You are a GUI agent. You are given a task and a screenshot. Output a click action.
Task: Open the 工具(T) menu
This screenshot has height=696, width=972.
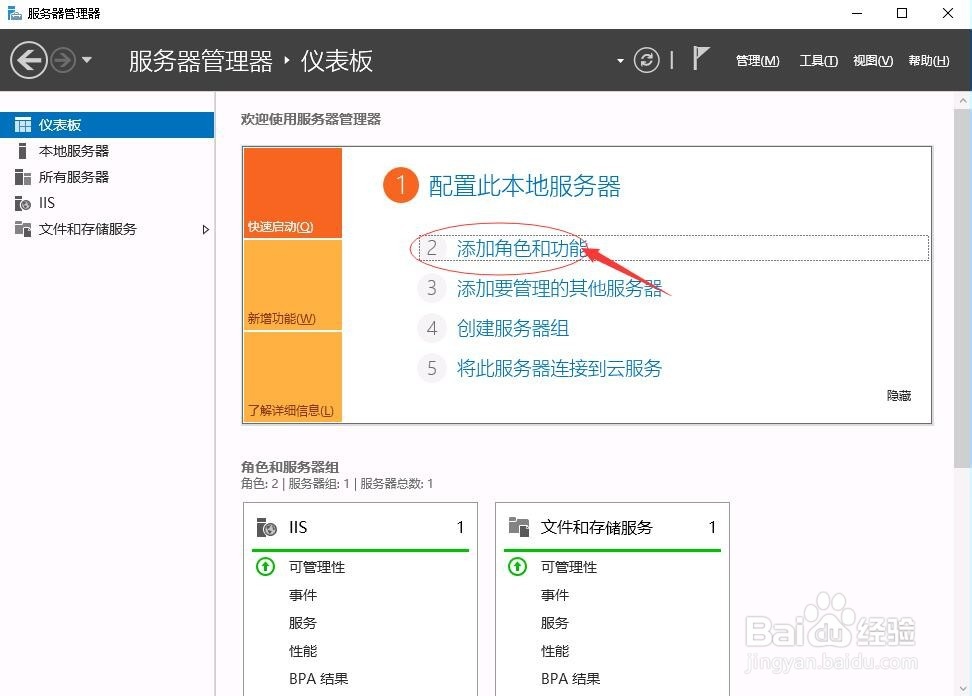[x=818, y=60]
